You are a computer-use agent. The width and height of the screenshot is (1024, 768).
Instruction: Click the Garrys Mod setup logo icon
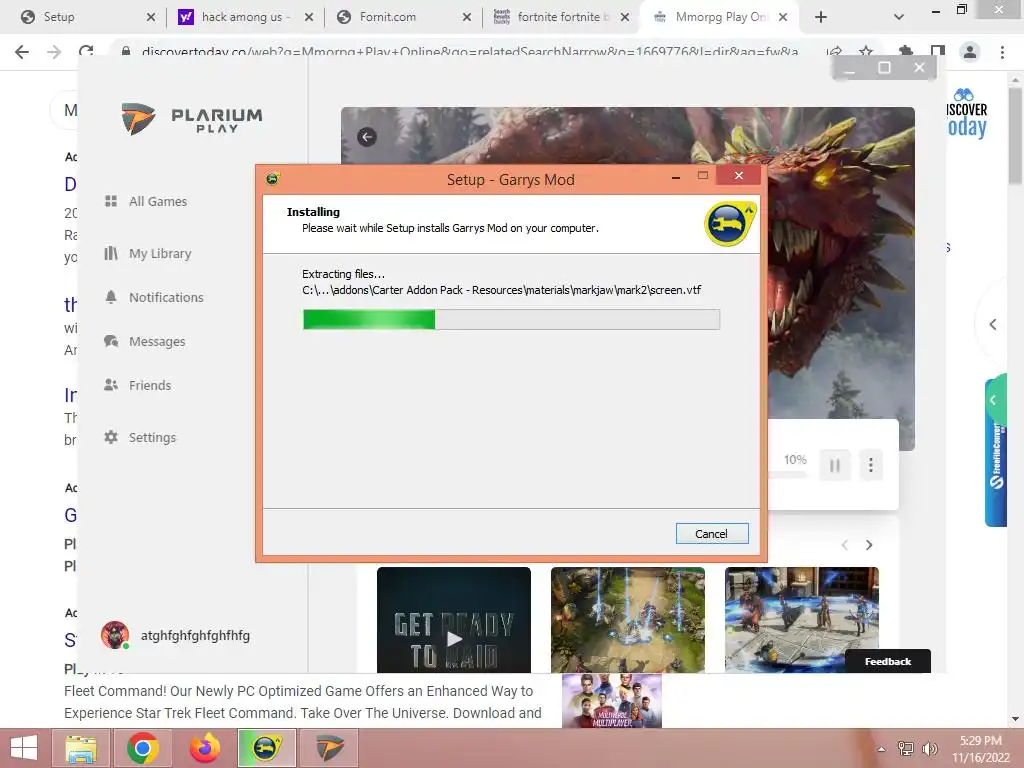pos(730,224)
